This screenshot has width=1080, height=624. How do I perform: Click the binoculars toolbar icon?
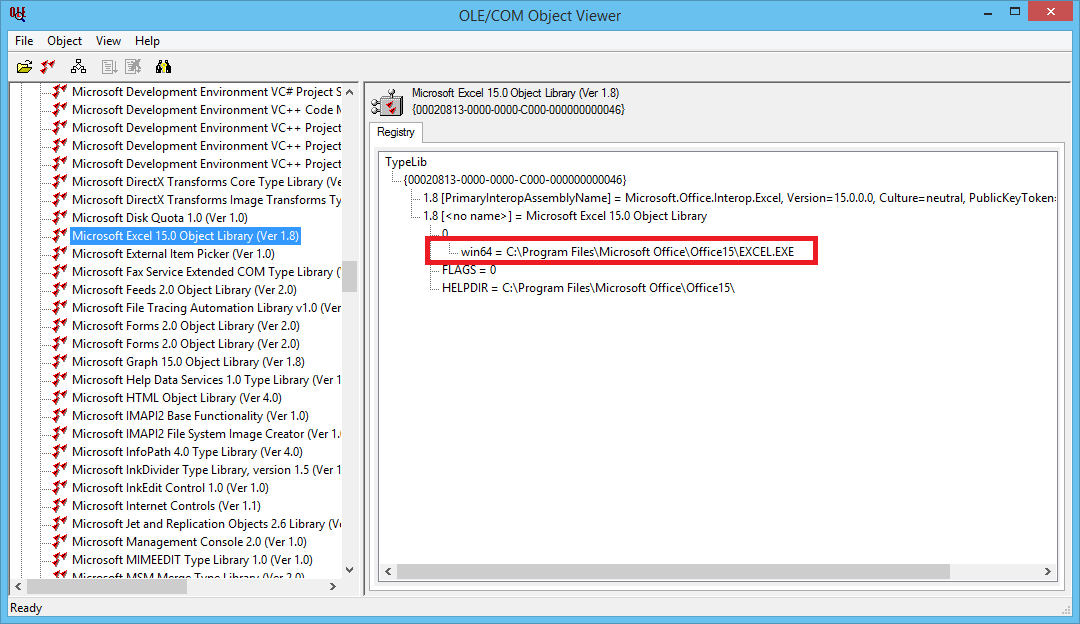[163, 67]
